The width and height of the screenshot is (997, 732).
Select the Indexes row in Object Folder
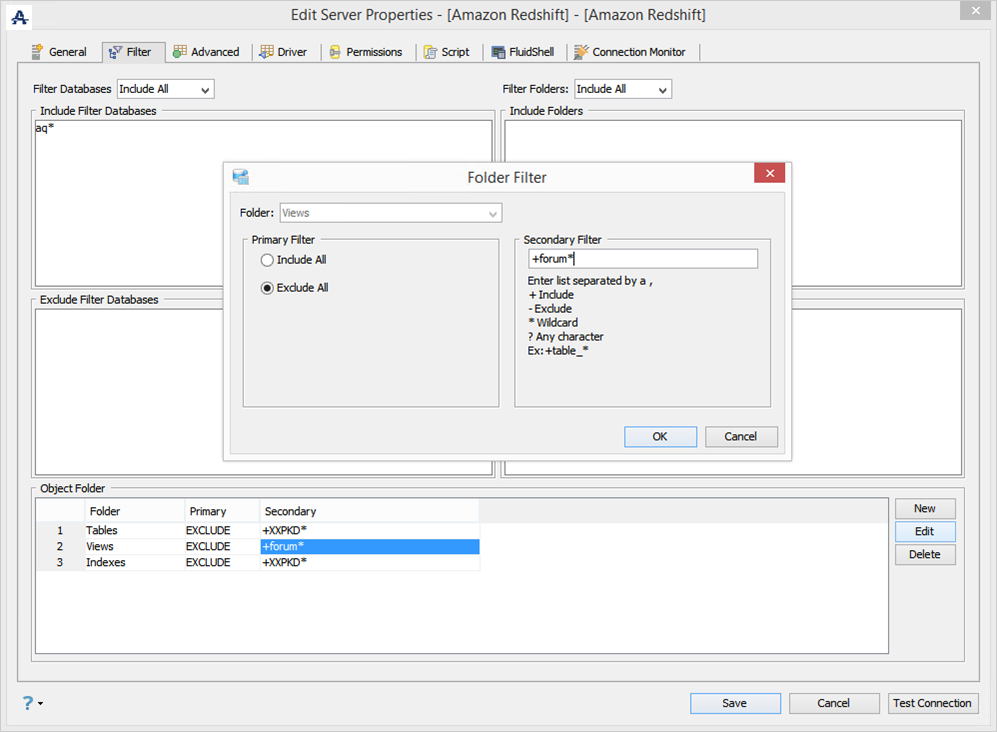(x=258, y=562)
